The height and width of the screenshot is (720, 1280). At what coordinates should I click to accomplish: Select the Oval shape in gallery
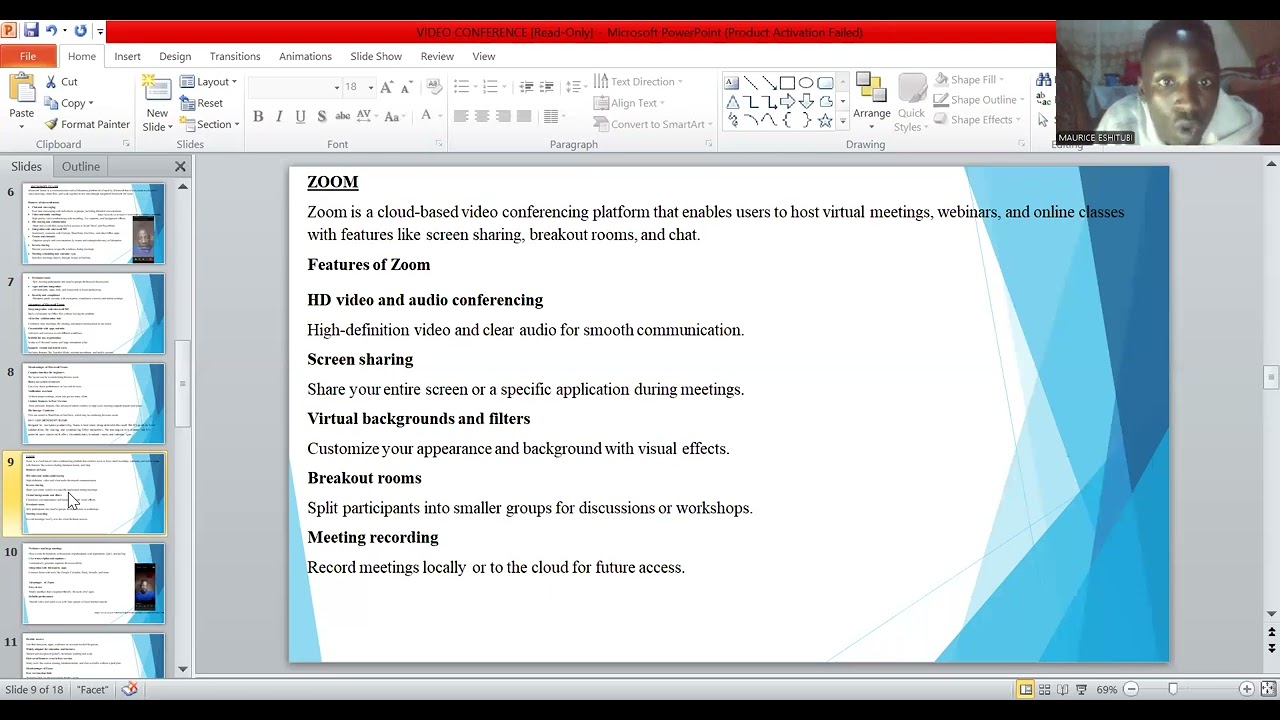(x=806, y=83)
